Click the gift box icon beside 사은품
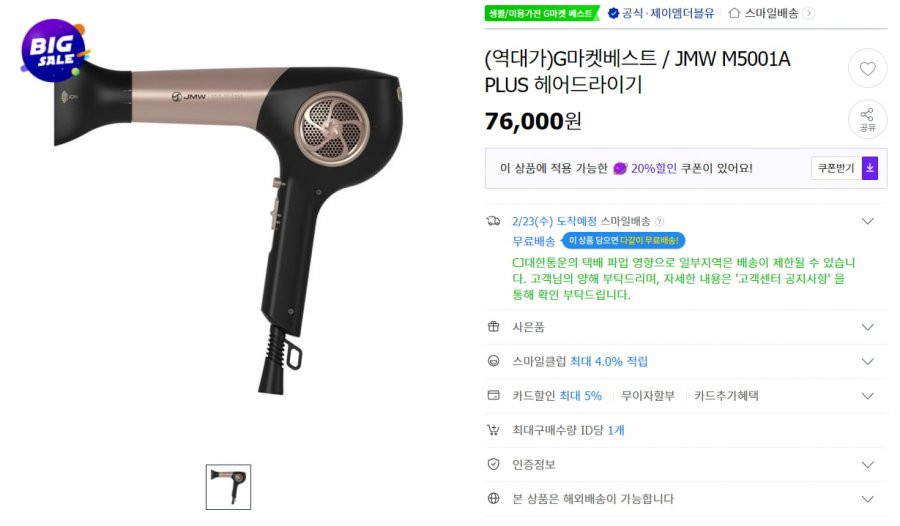This screenshot has width=900, height=526. click(x=493, y=327)
